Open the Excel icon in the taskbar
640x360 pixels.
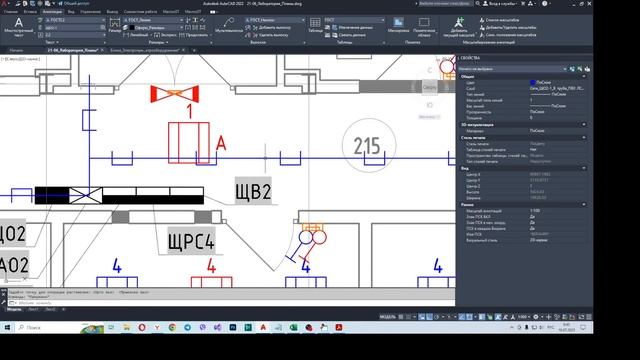293,327
